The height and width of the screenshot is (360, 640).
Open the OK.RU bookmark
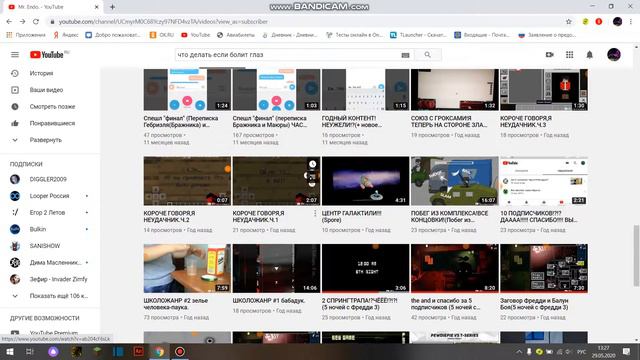(x=162, y=35)
